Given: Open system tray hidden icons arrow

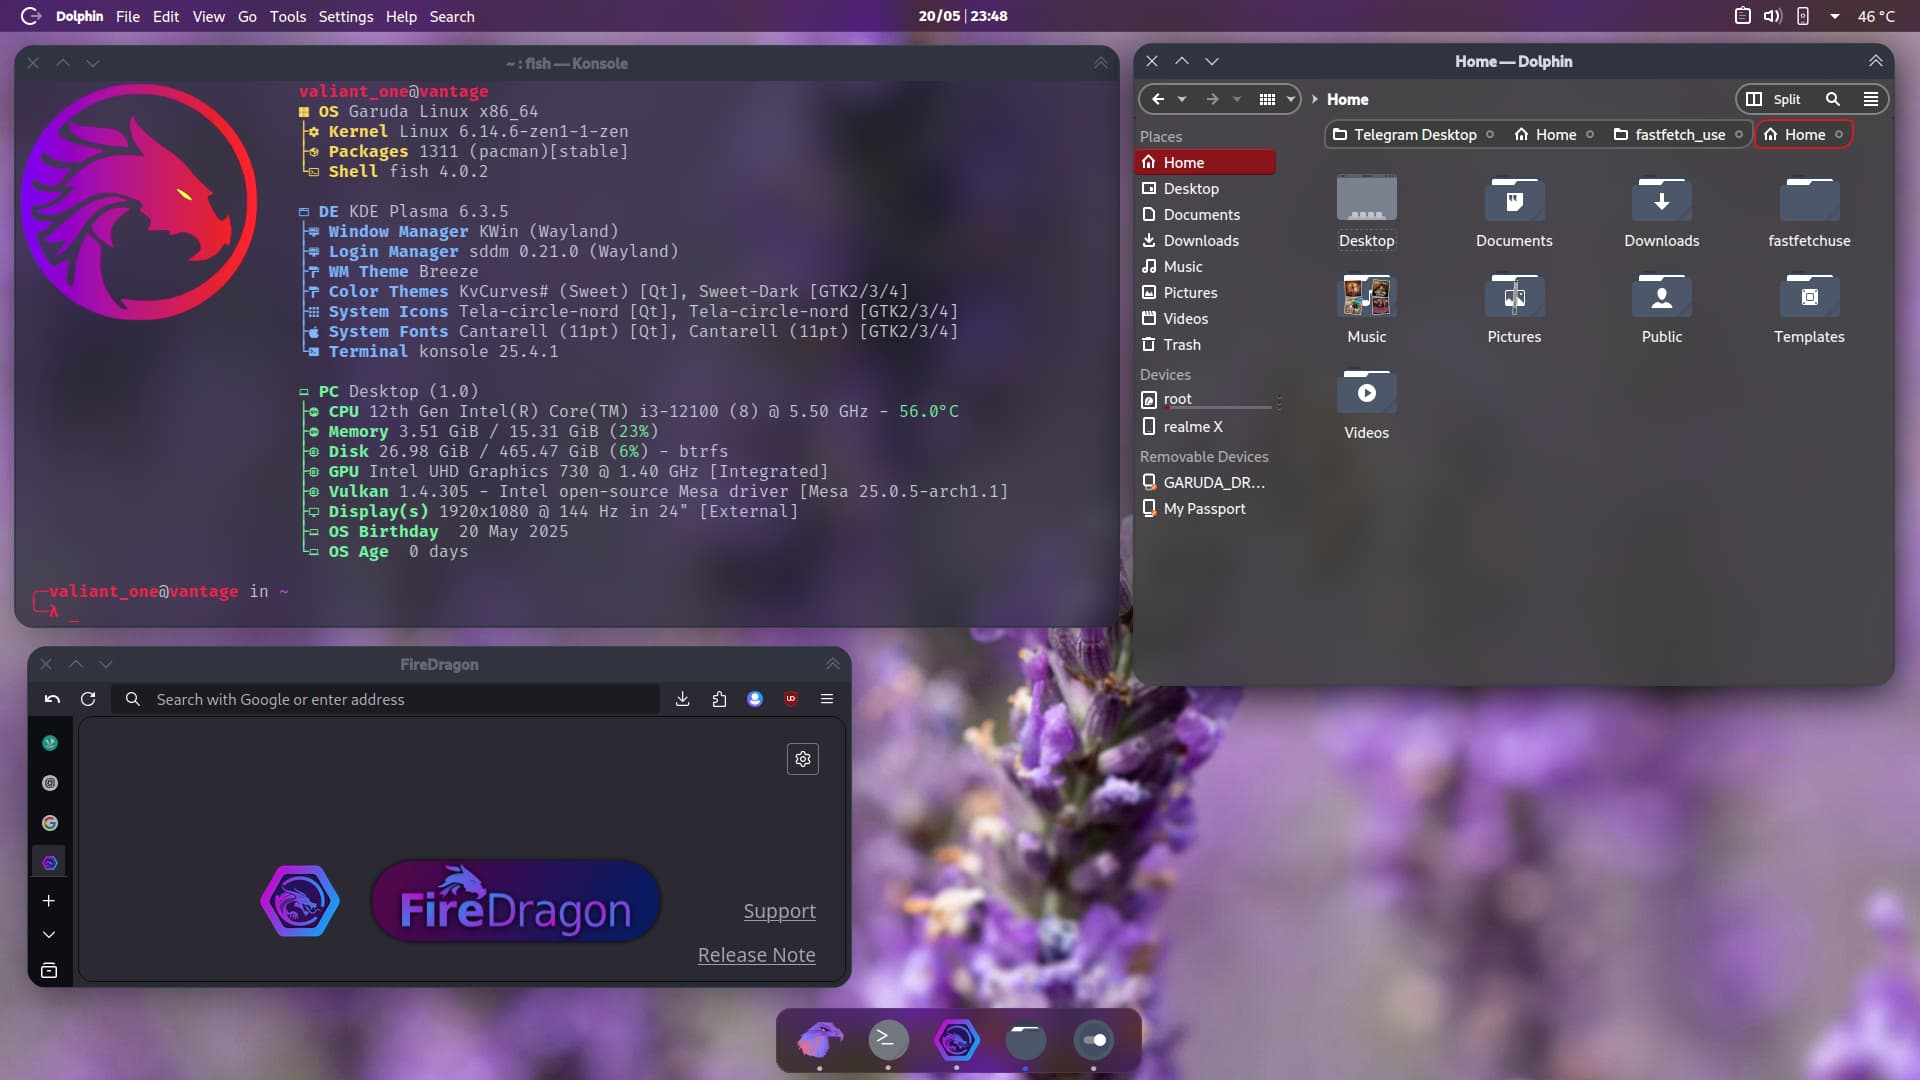Looking at the screenshot, I should click(1834, 16).
